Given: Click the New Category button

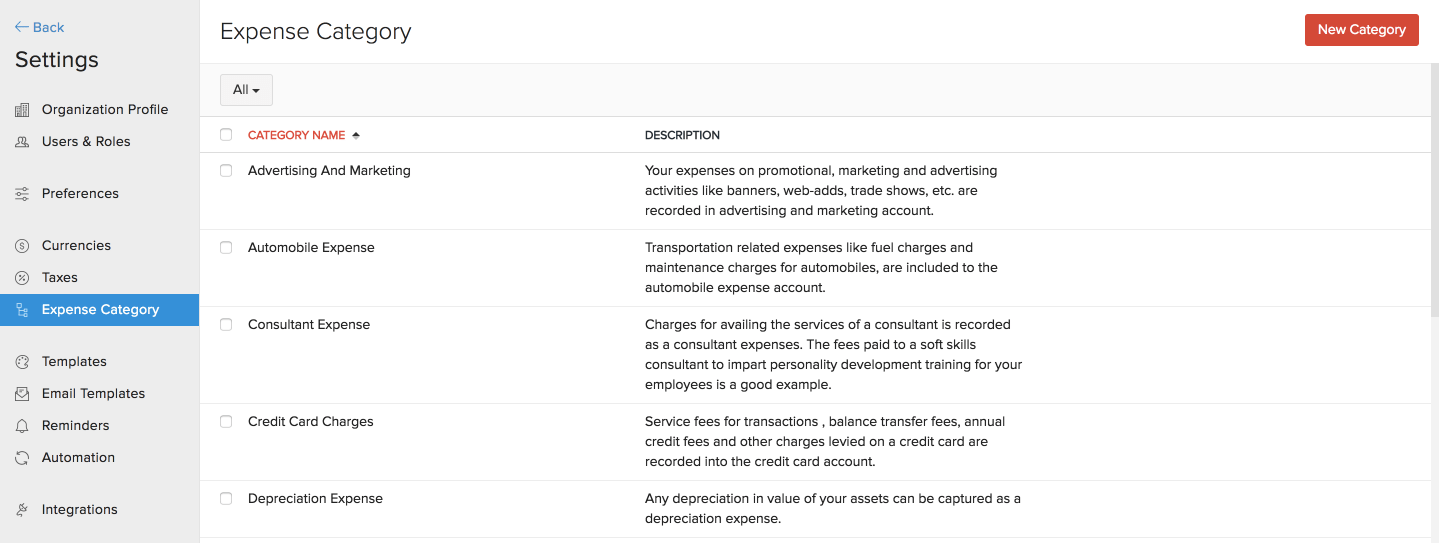Looking at the screenshot, I should coord(1362,30).
